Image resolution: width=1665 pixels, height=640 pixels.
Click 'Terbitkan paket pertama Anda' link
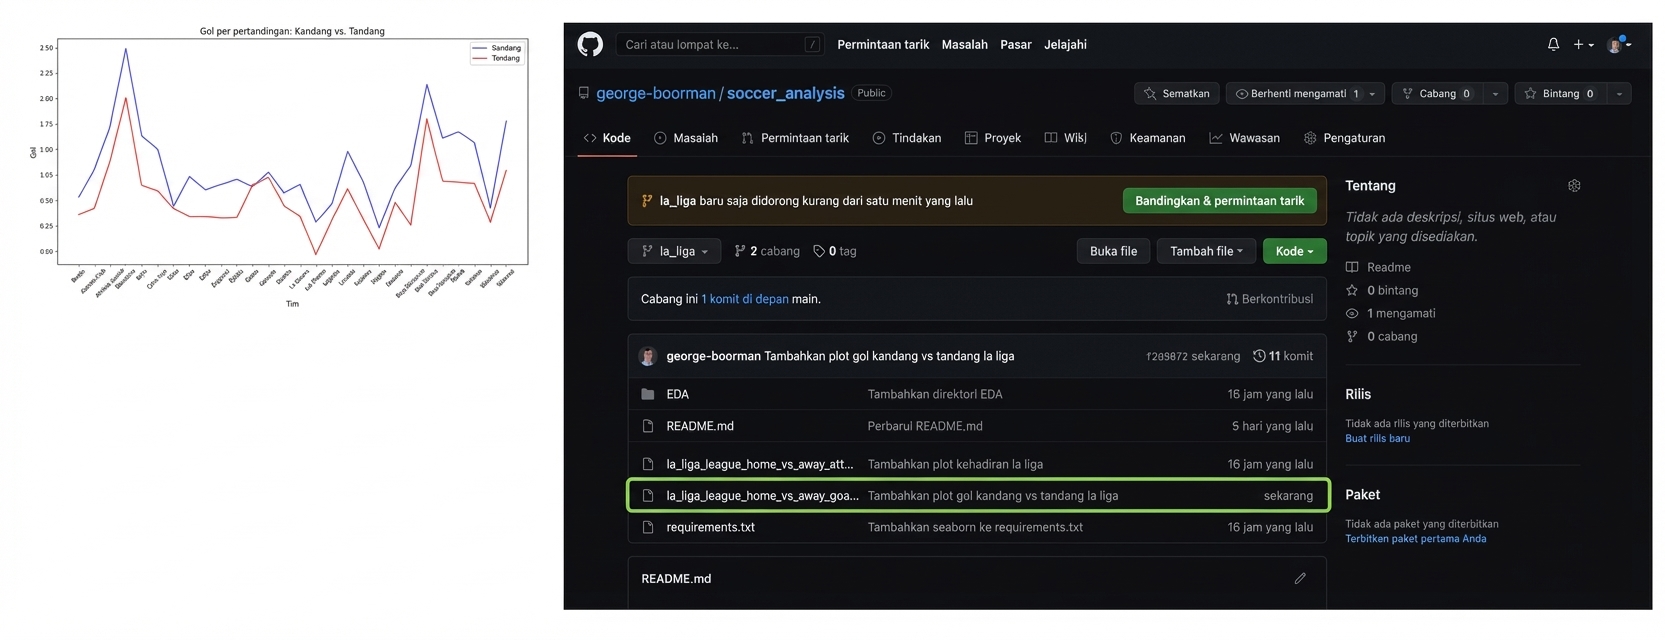pyautogui.click(x=1415, y=539)
